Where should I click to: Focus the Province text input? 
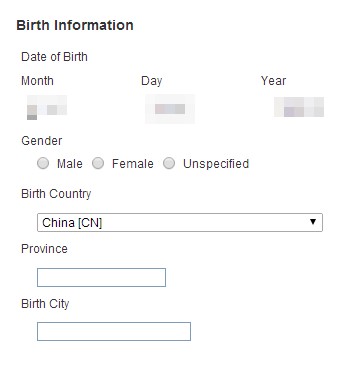pos(101,277)
